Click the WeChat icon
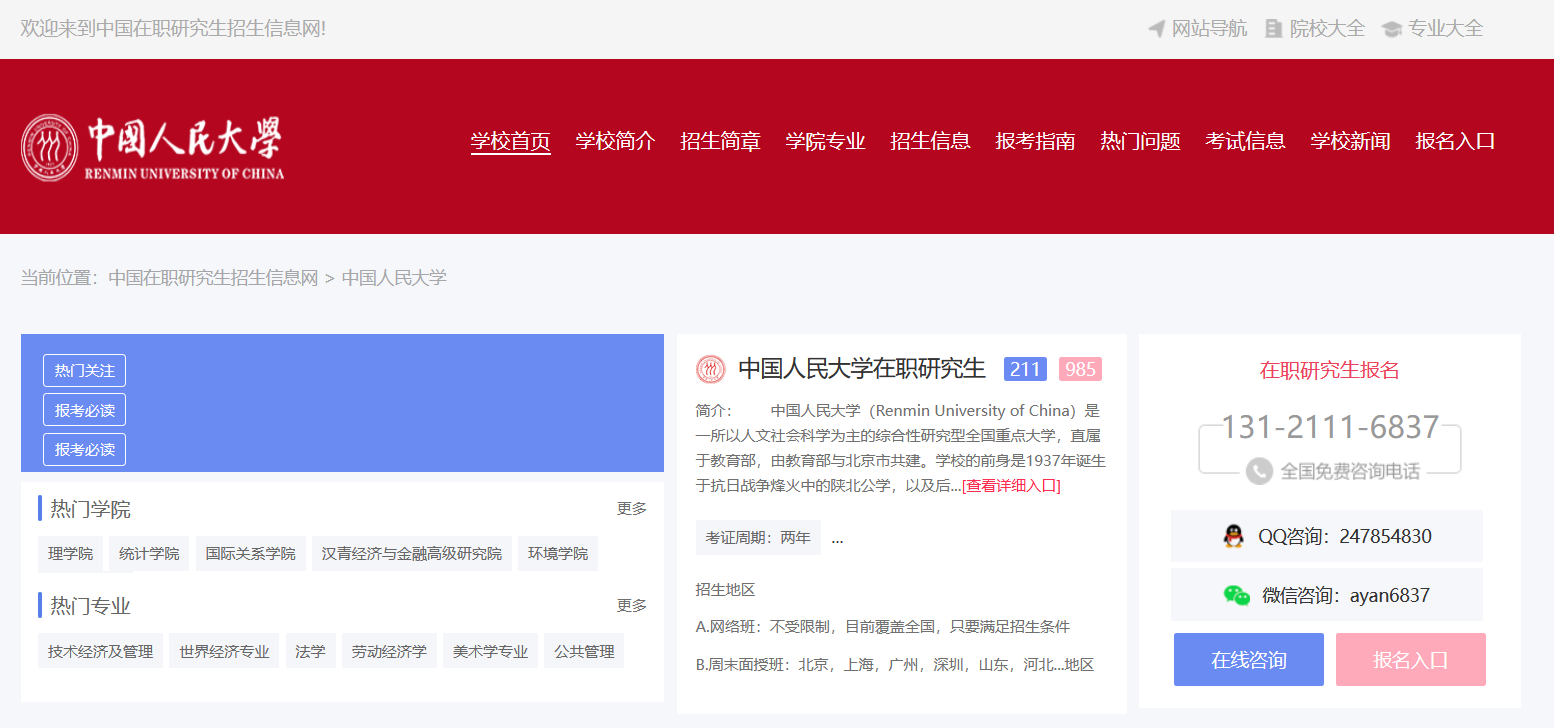Screen dimensions: 1554x728 (x=1237, y=595)
